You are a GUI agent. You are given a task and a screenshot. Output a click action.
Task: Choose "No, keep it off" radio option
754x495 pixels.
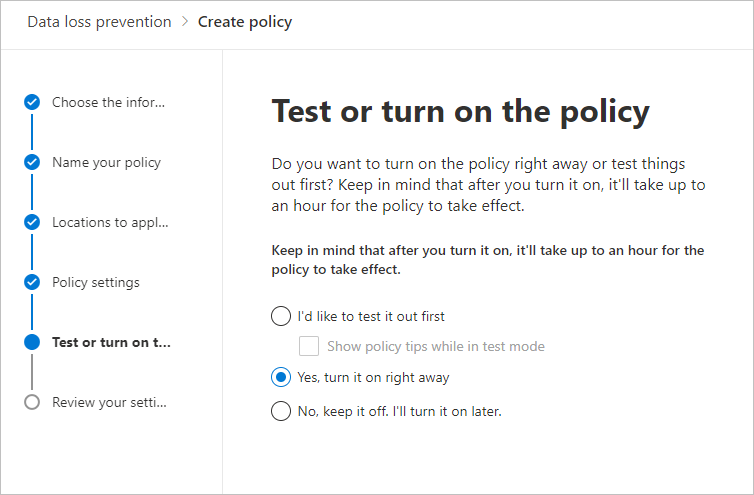[281, 411]
